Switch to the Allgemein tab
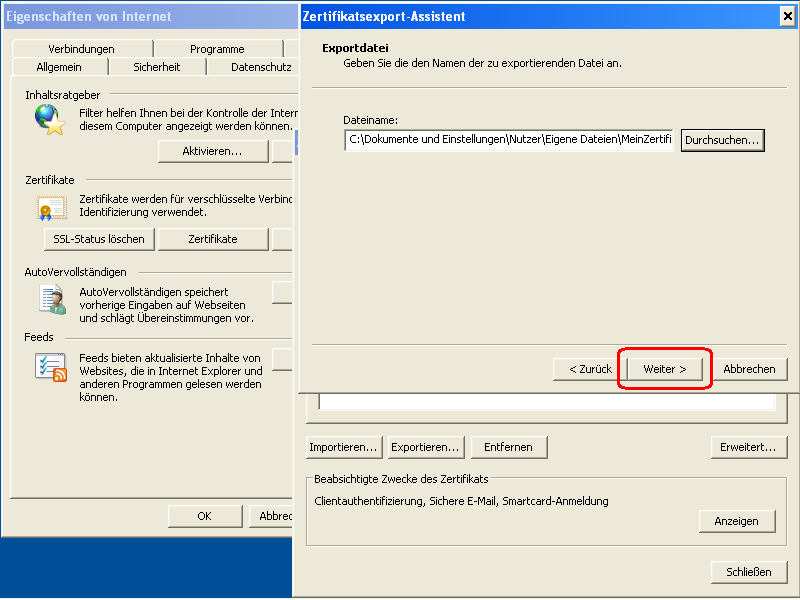This screenshot has width=800, height=600. (59, 66)
